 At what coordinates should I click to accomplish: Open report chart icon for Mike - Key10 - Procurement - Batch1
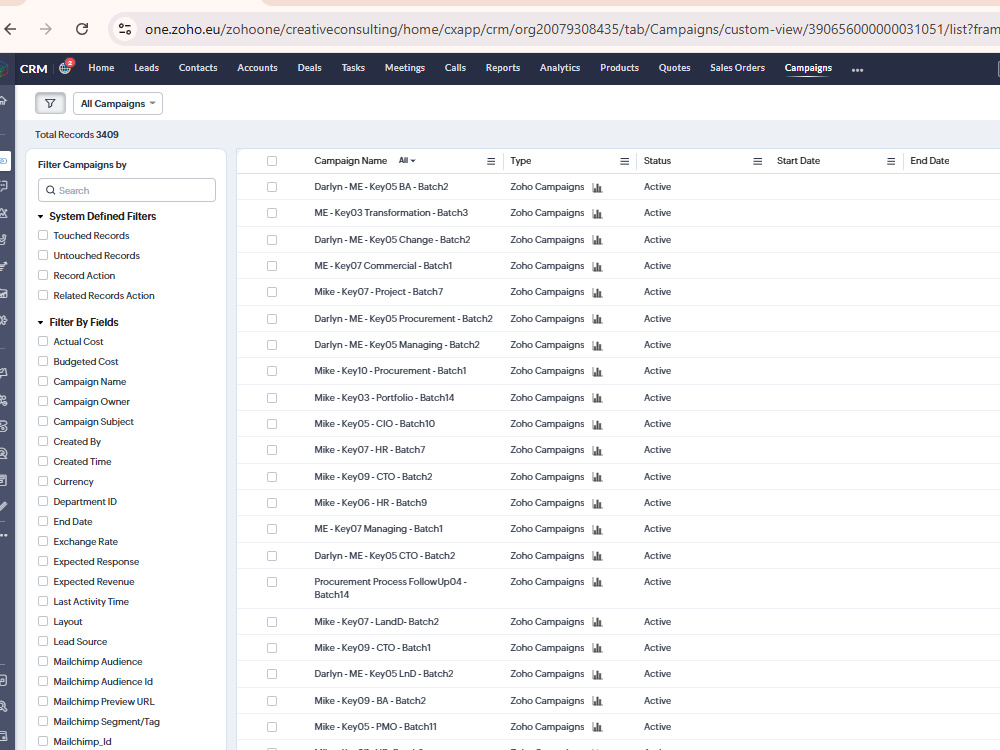coord(597,372)
